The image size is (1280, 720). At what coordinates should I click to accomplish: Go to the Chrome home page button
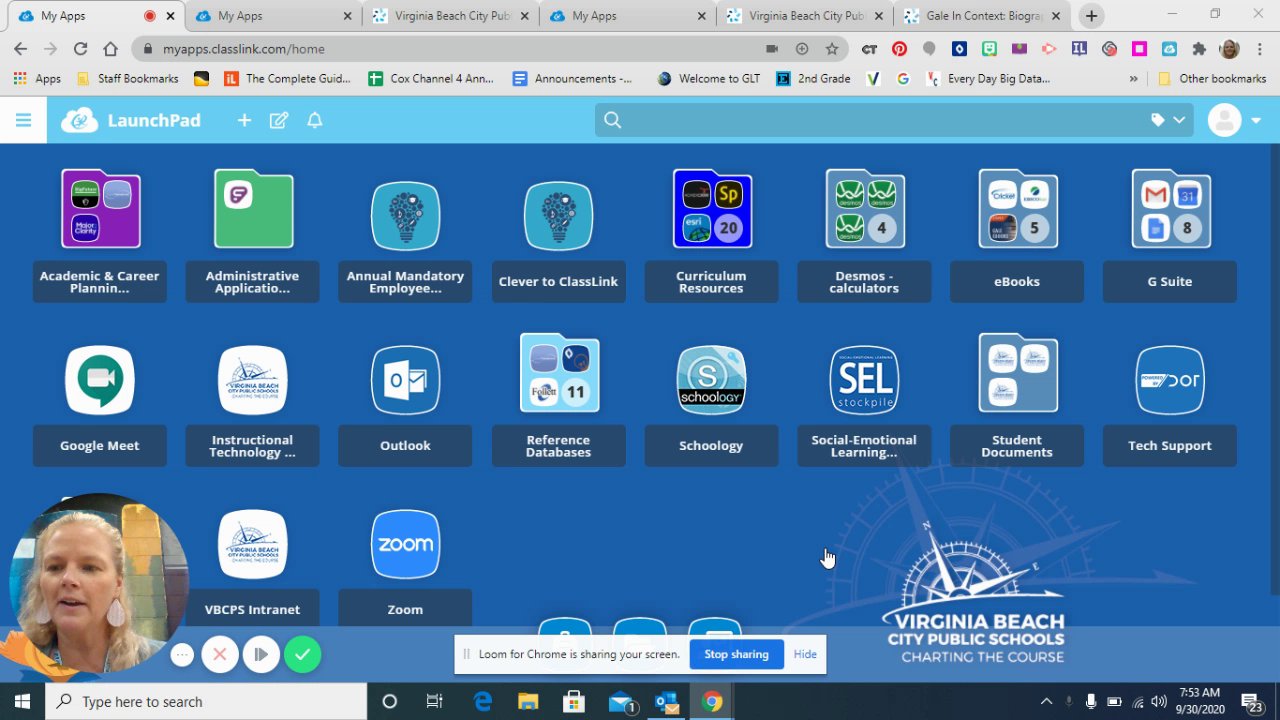[x=110, y=48]
